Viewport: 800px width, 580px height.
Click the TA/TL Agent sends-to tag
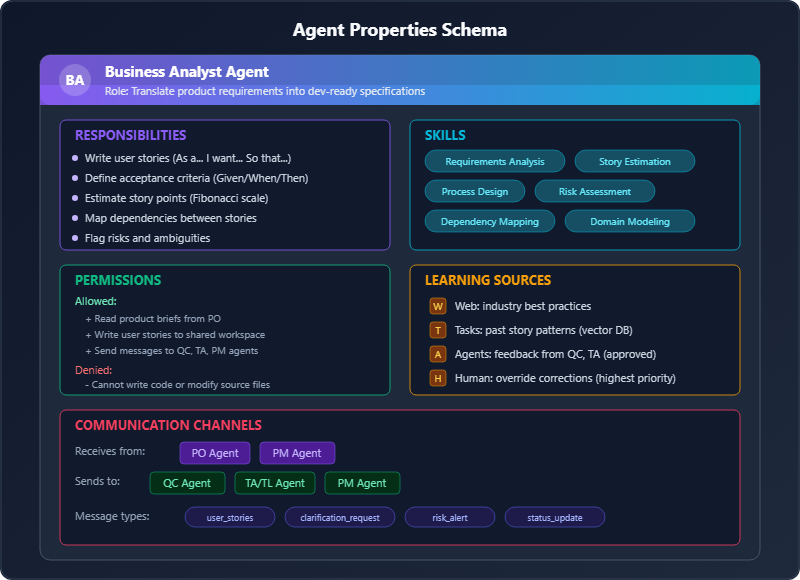tap(274, 483)
